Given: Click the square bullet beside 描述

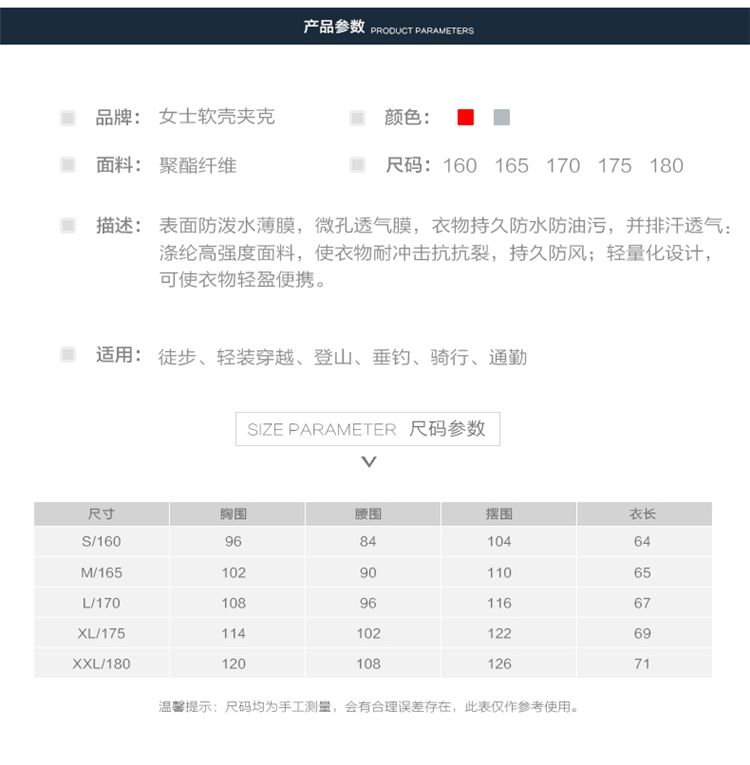Looking at the screenshot, I should 68,226.
